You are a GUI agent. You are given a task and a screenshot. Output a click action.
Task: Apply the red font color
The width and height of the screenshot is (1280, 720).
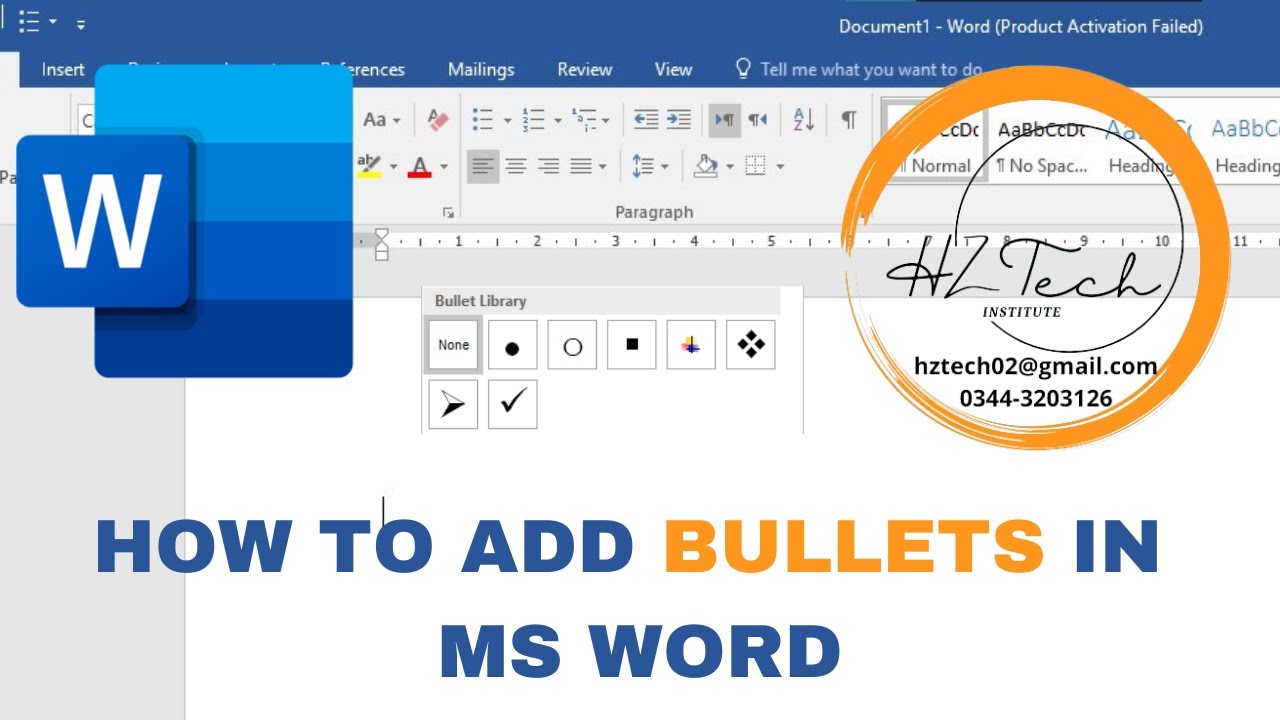420,166
